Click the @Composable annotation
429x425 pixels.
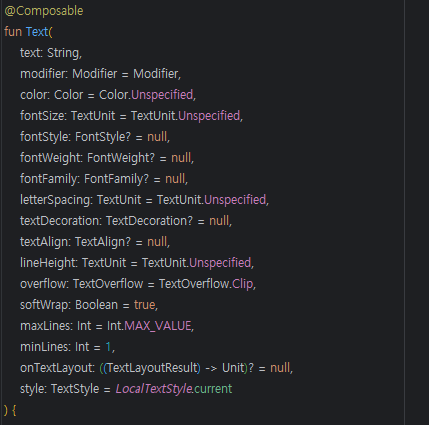pyautogui.click(x=44, y=11)
